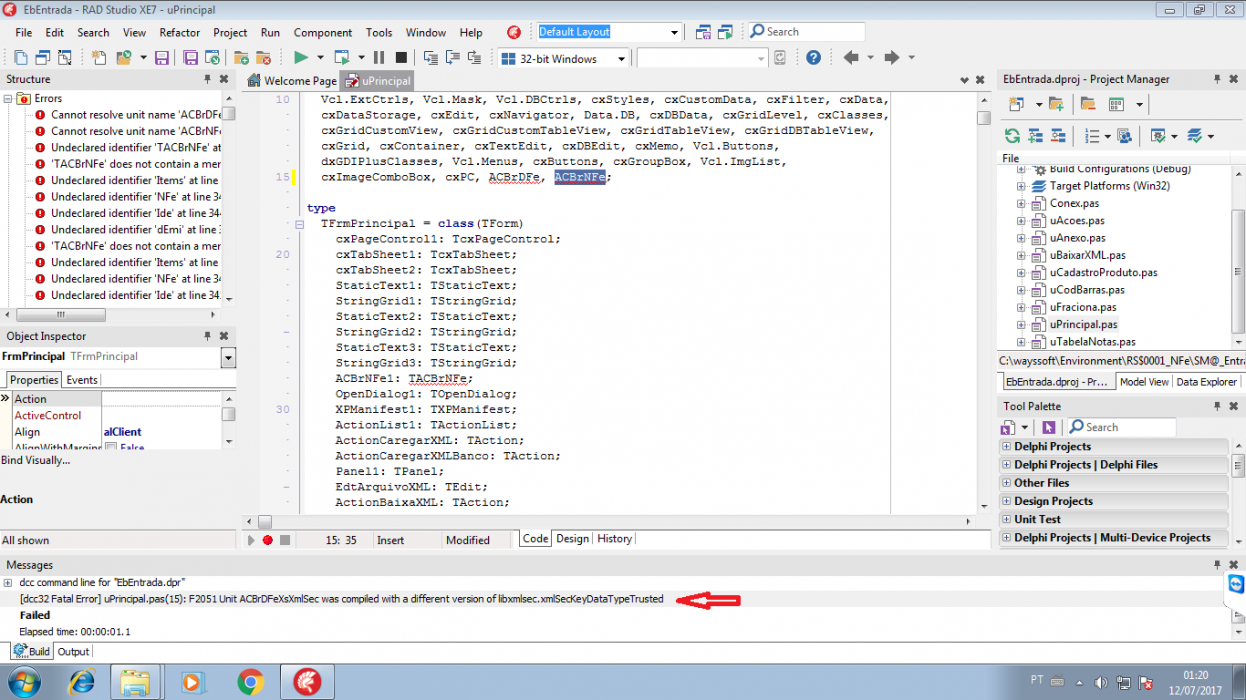Select uBaixarXML.pas in Project Manager
This screenshot has width=1246, height=700.
pyautogui.click(x=1087, y=256)
